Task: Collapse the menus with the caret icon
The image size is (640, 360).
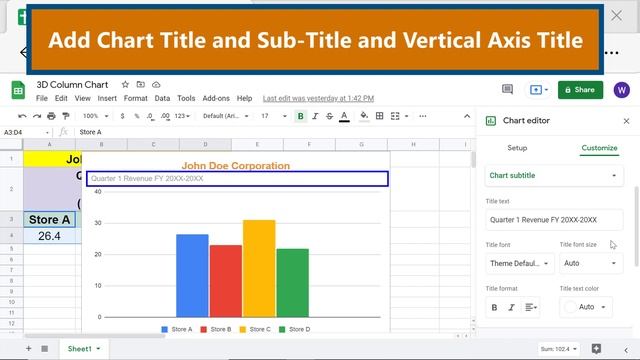Action: click(x=467, y=116)
